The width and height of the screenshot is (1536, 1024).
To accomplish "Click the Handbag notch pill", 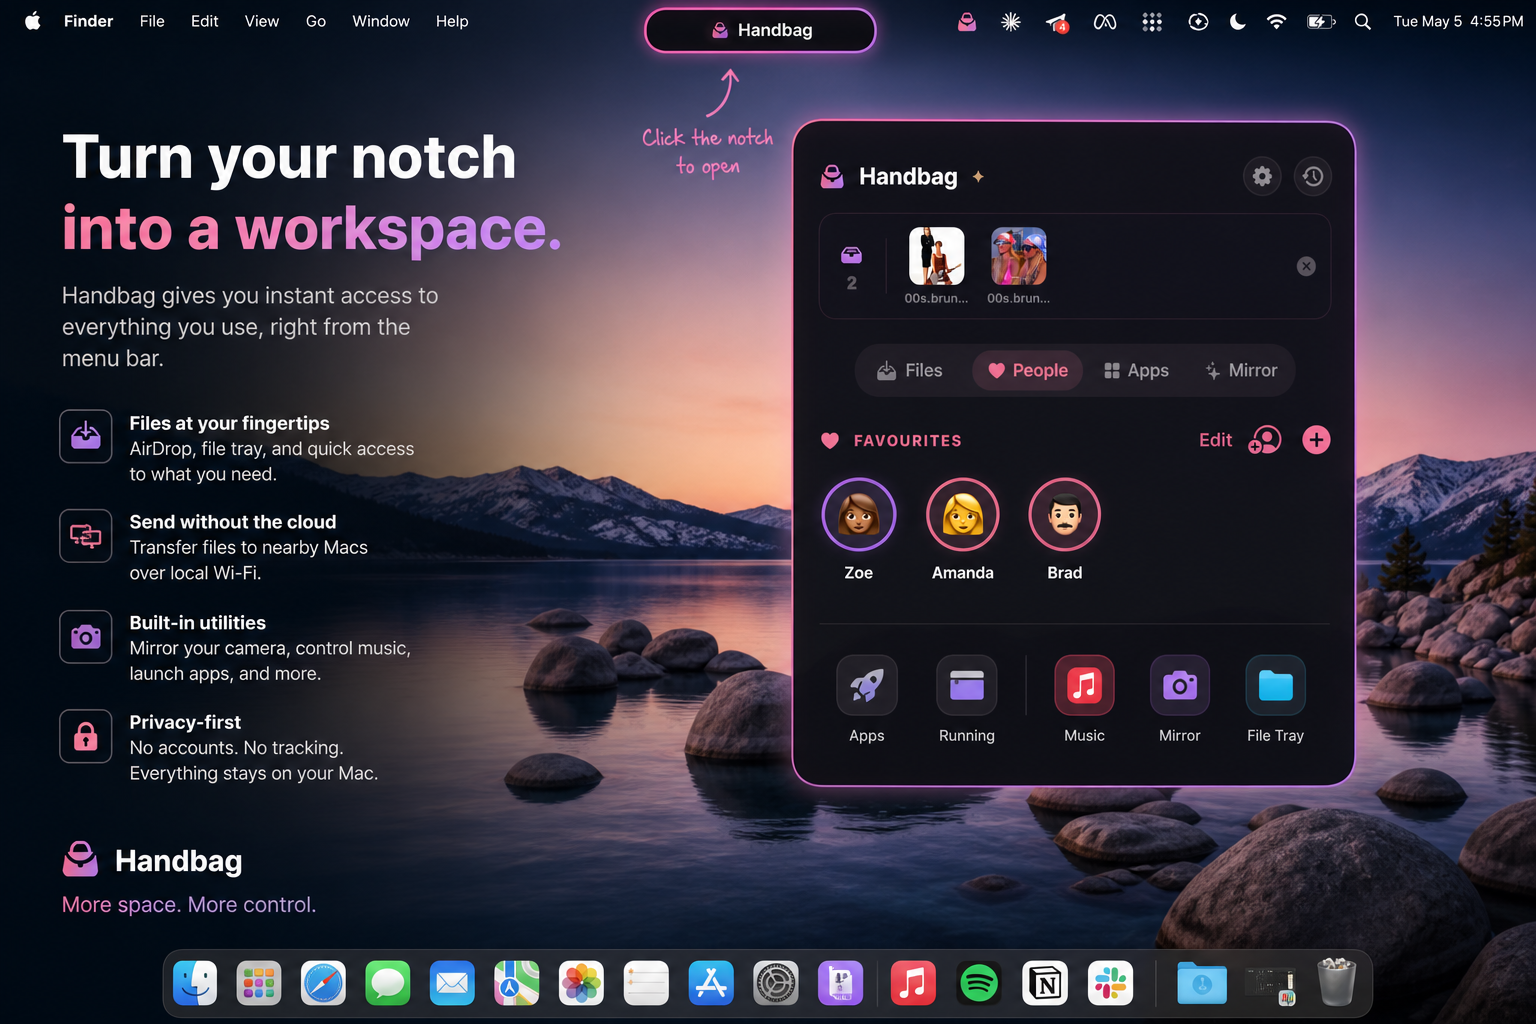I will (760, 30).
